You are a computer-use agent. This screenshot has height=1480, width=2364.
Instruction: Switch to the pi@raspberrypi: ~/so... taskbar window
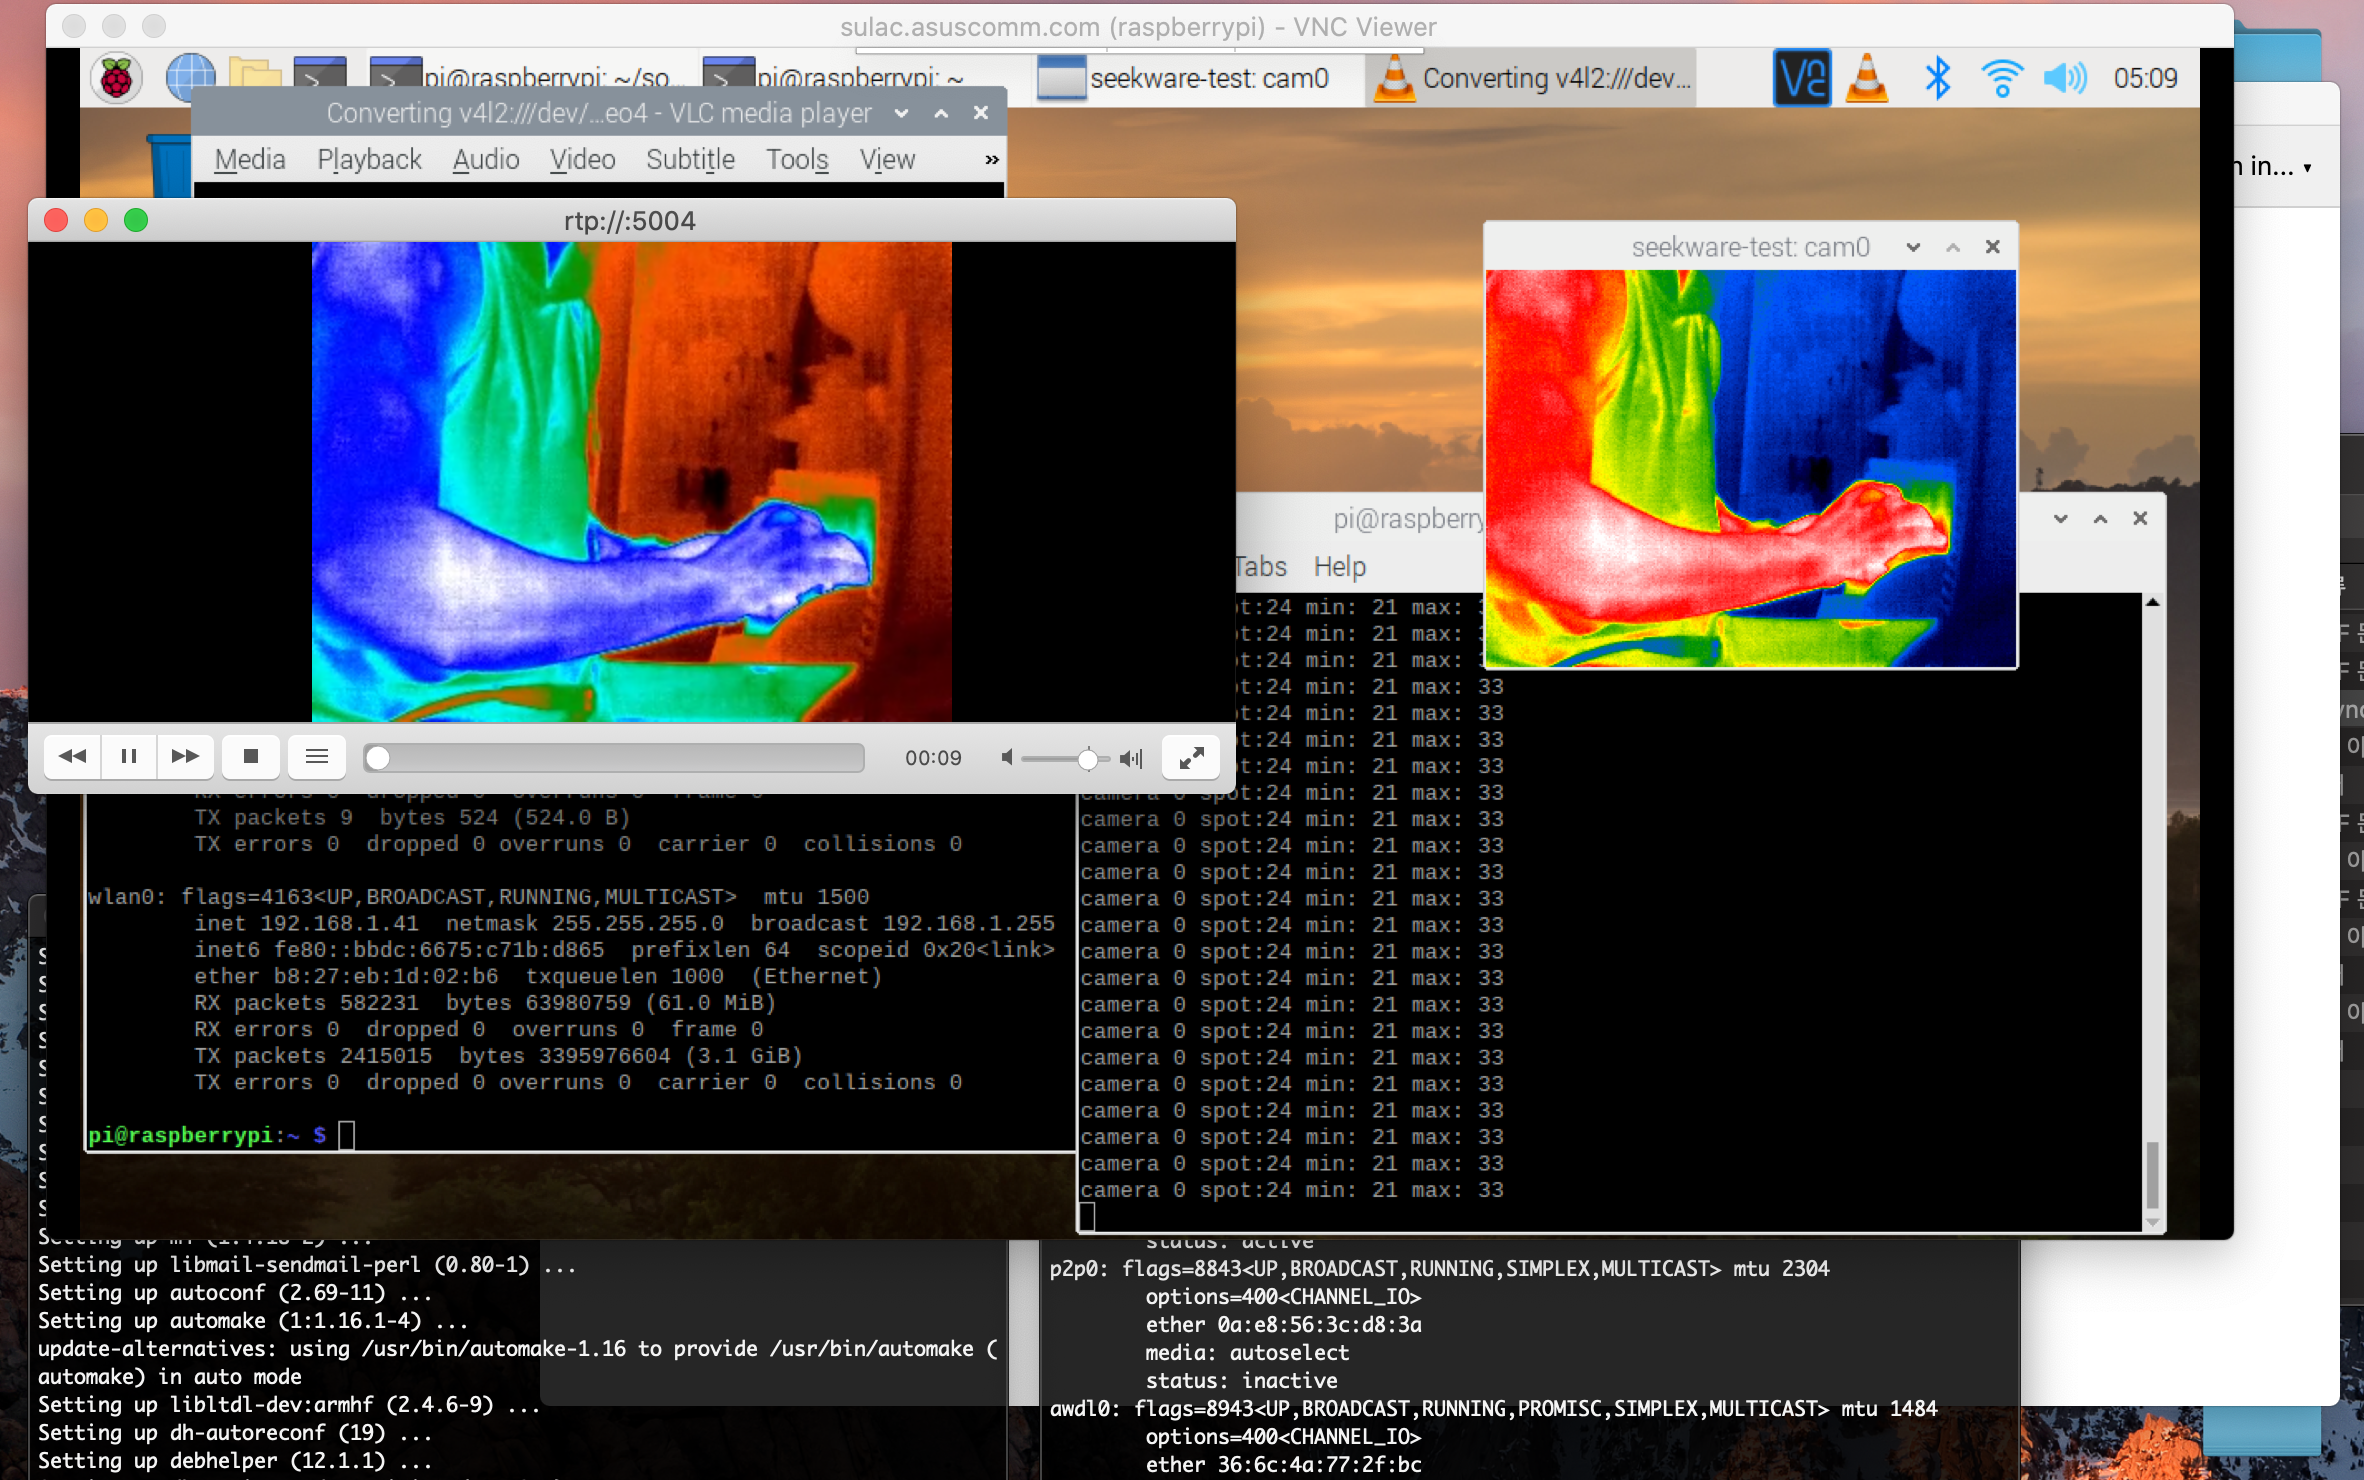526,77
